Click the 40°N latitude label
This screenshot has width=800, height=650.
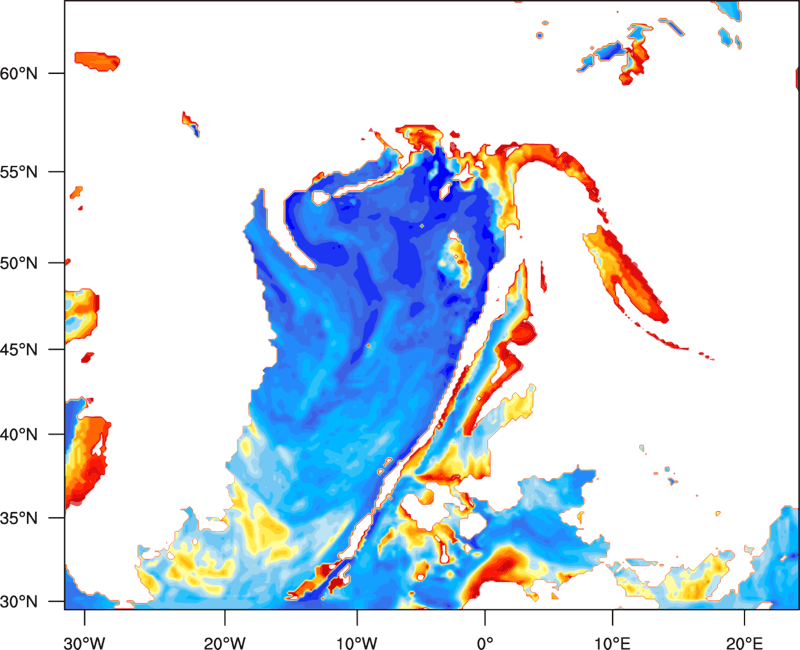19,435
